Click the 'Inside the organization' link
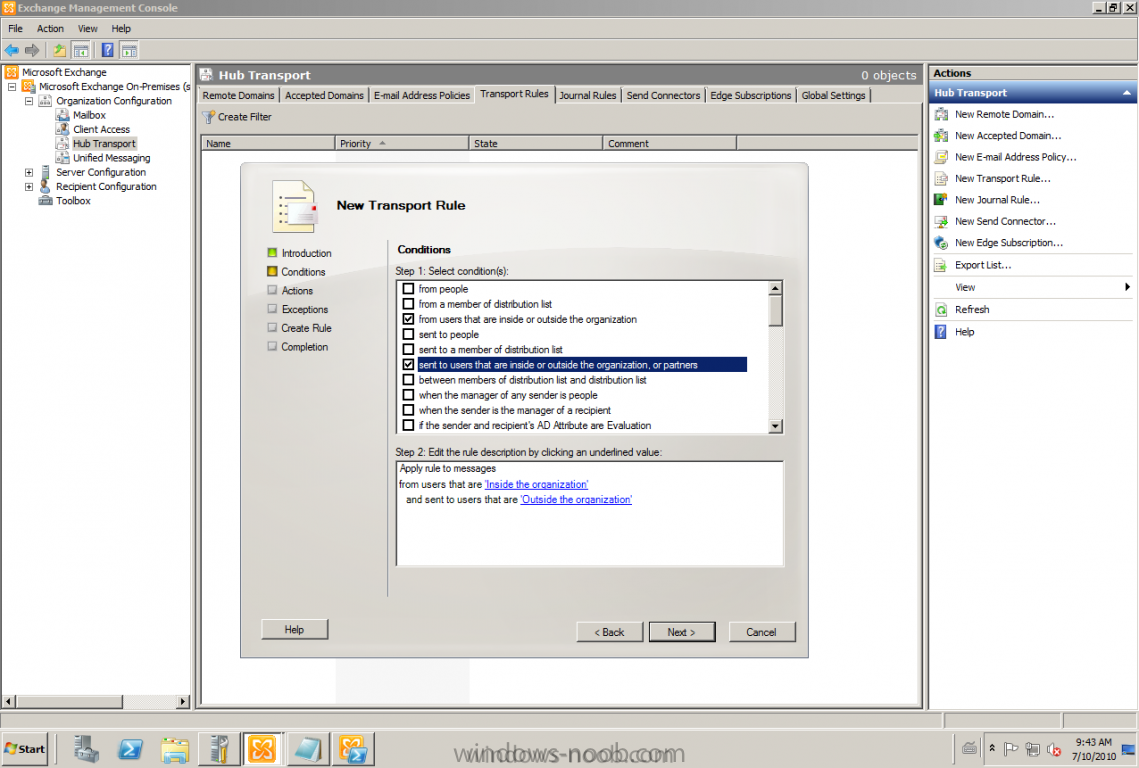 536,485
